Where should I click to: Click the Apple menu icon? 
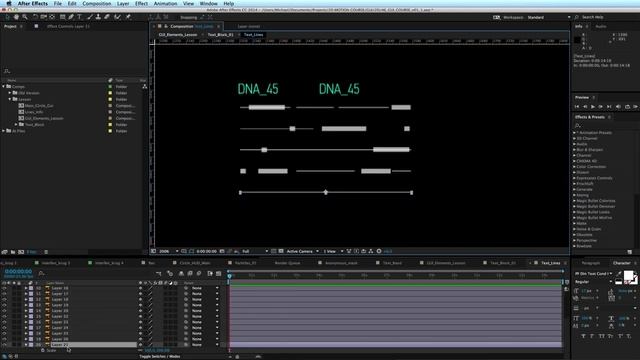(9, 3)
